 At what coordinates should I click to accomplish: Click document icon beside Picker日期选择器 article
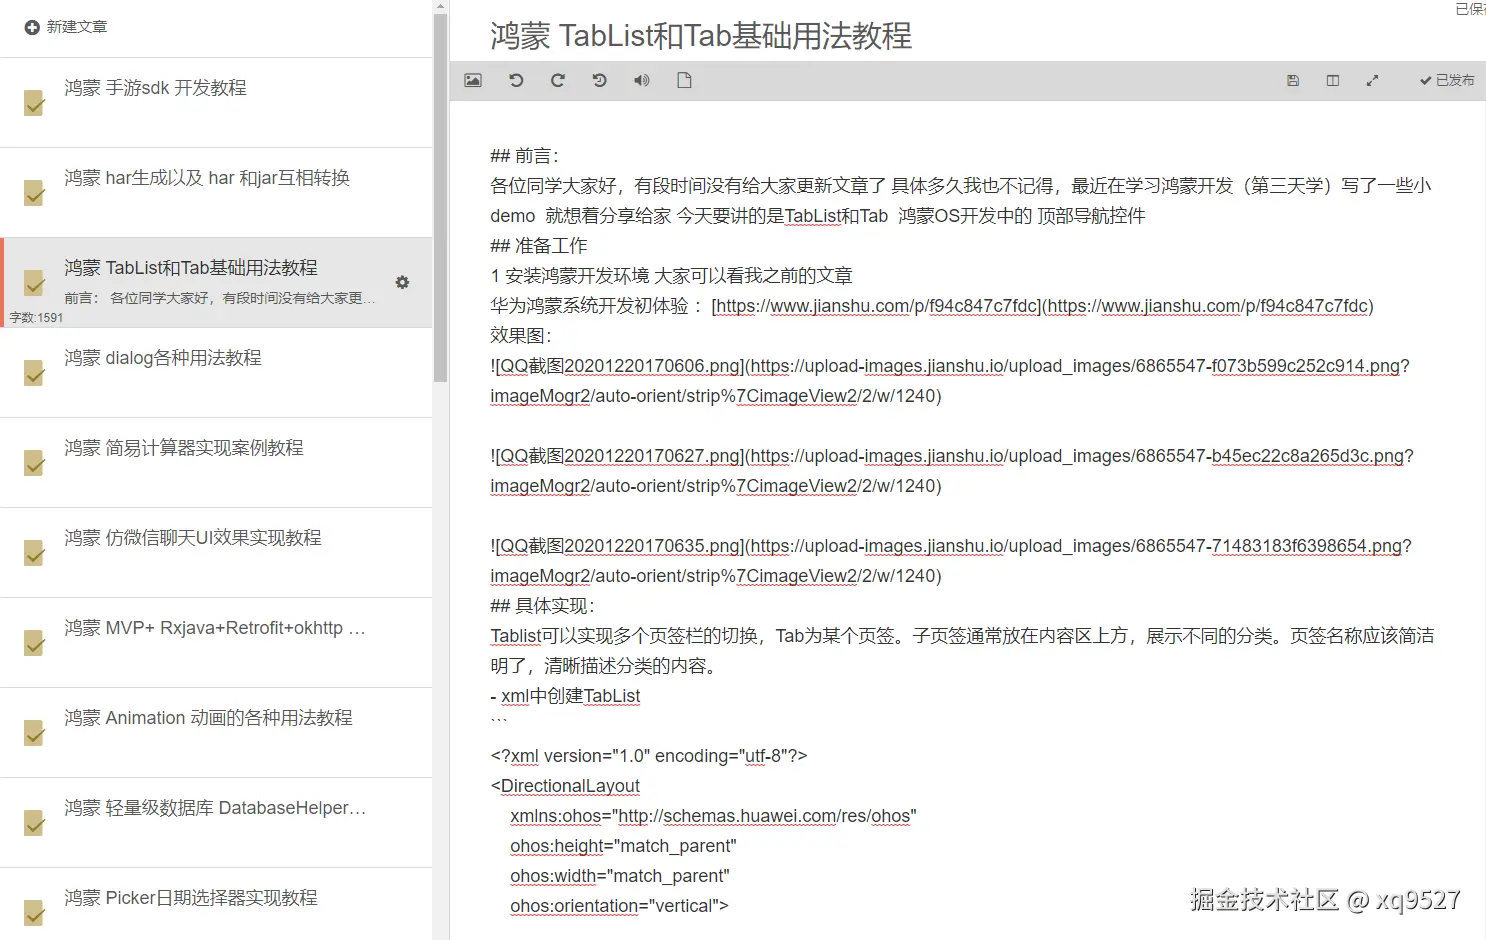click(x=34, y=913)
